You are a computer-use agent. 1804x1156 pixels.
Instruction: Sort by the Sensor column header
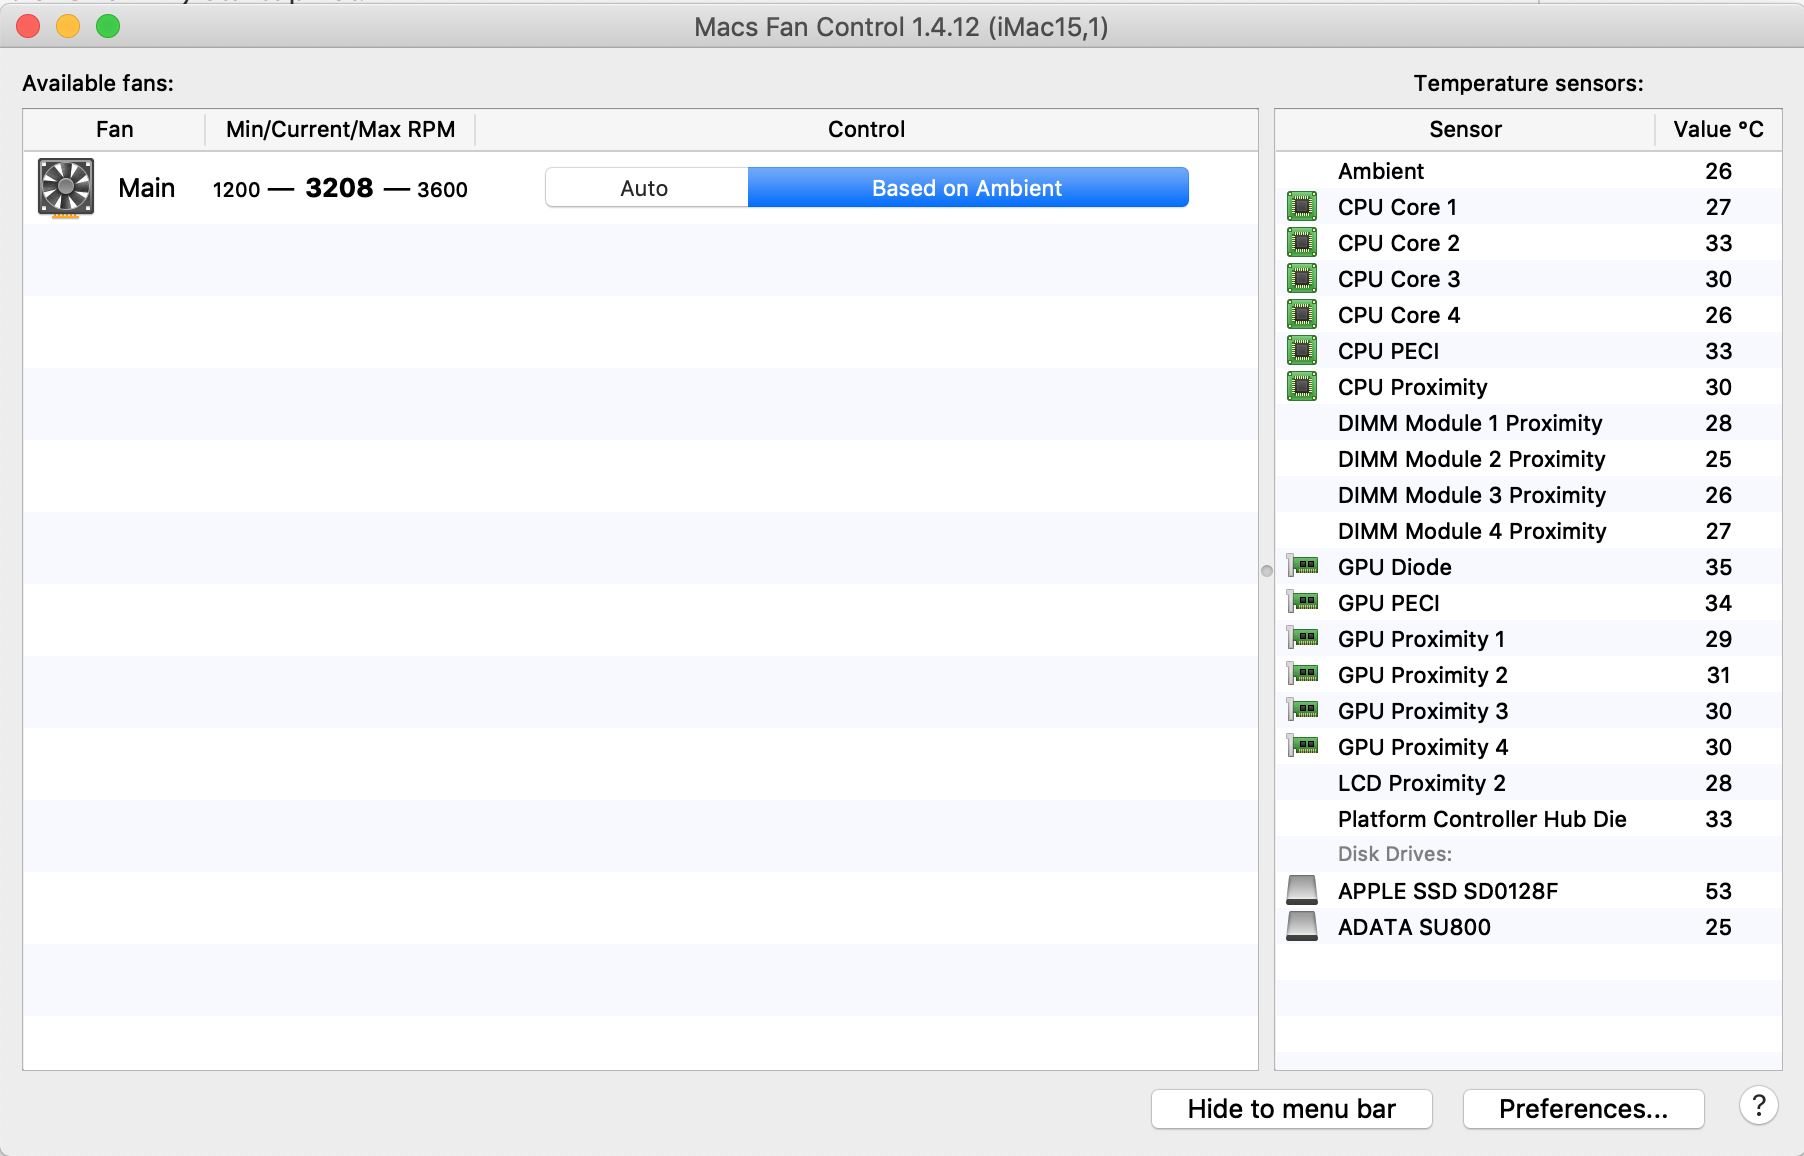click(1465, 130)
